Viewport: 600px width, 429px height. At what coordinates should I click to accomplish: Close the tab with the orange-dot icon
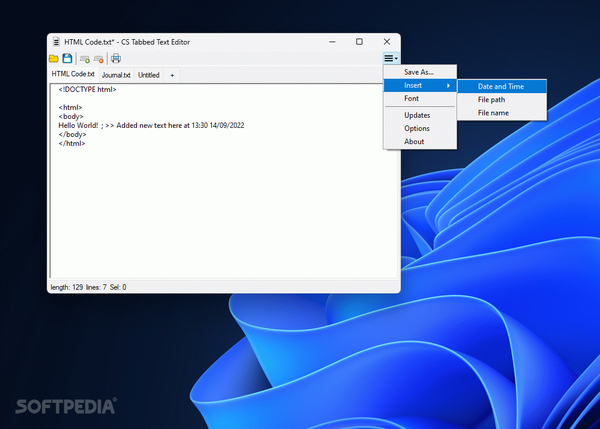[99, 59]
